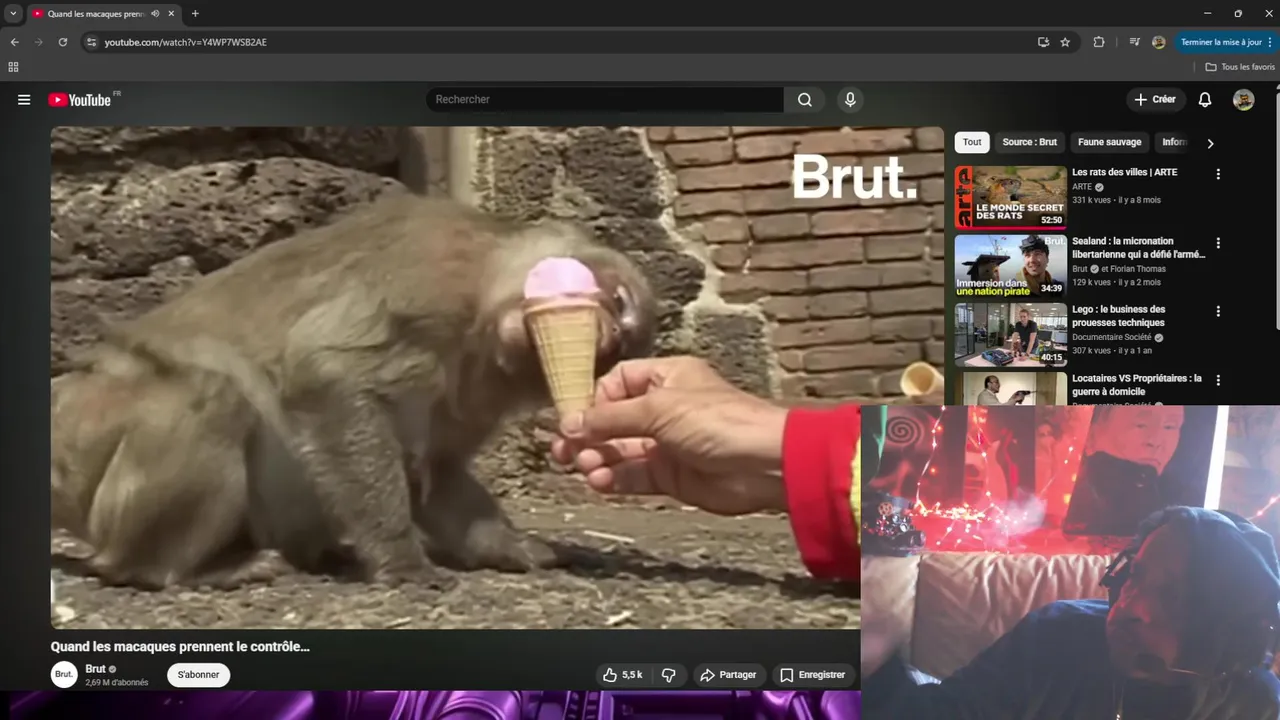The width and height of the screenshot is (1280, 720).
Task: Open the media controls icon in Chrome toolbar
Action: (x=1135, y=42)
